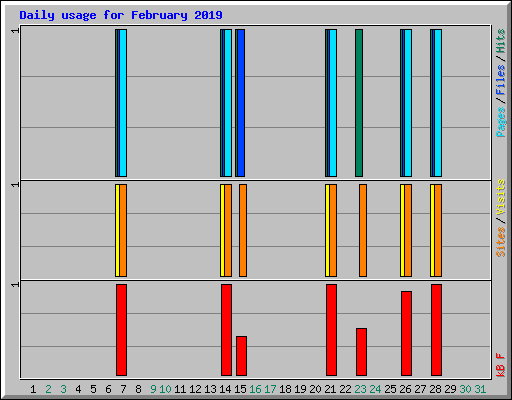Screen dimensions: 512x400
Task: Click the red "KB F" legend label
Action: click(x=501, y=365)
